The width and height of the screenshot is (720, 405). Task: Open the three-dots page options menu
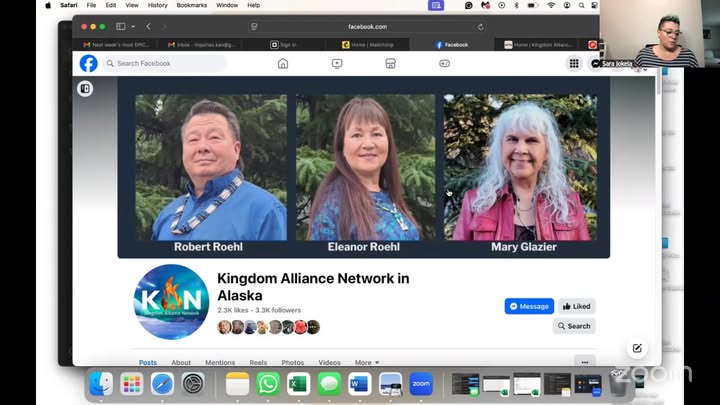click(585, 362)
